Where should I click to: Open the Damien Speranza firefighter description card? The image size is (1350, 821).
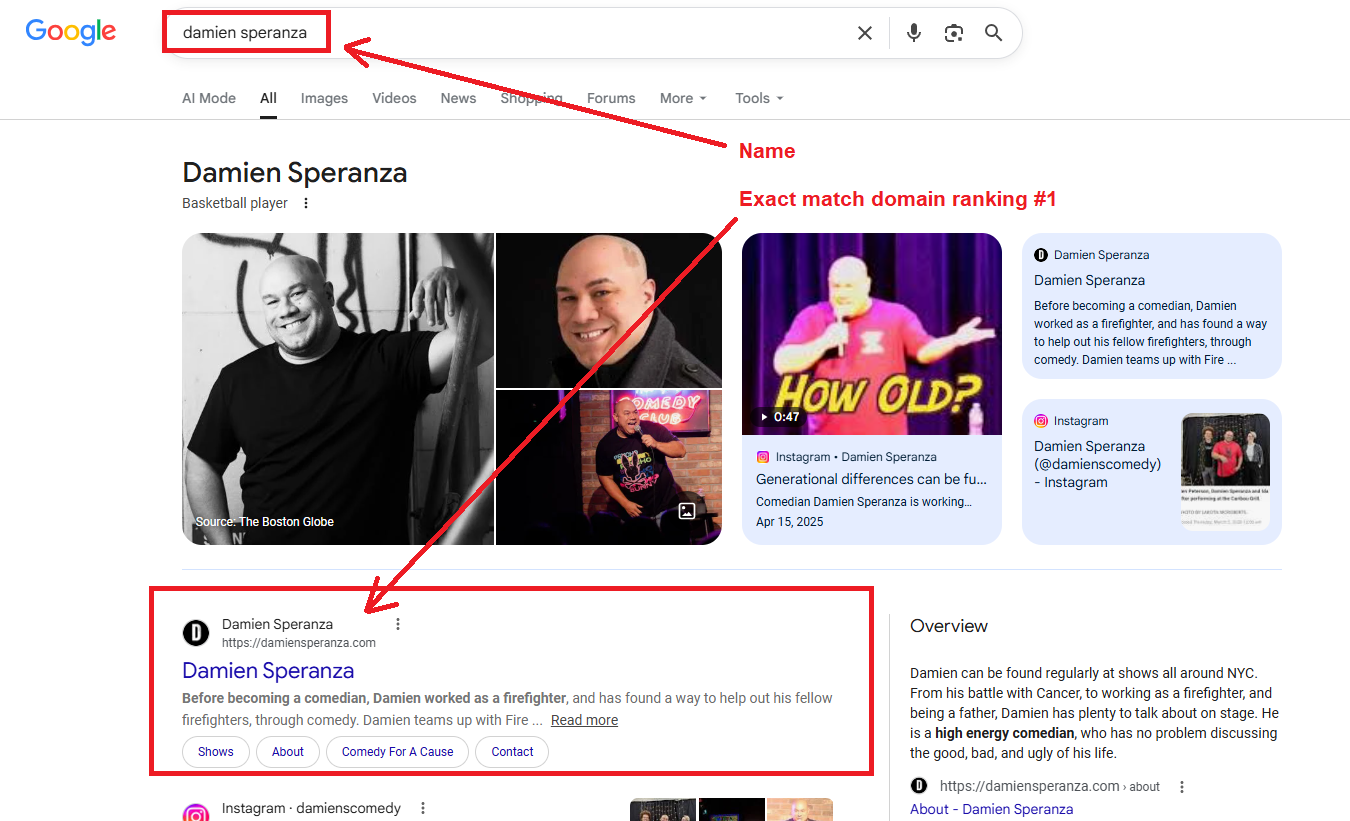point(1152,306)
